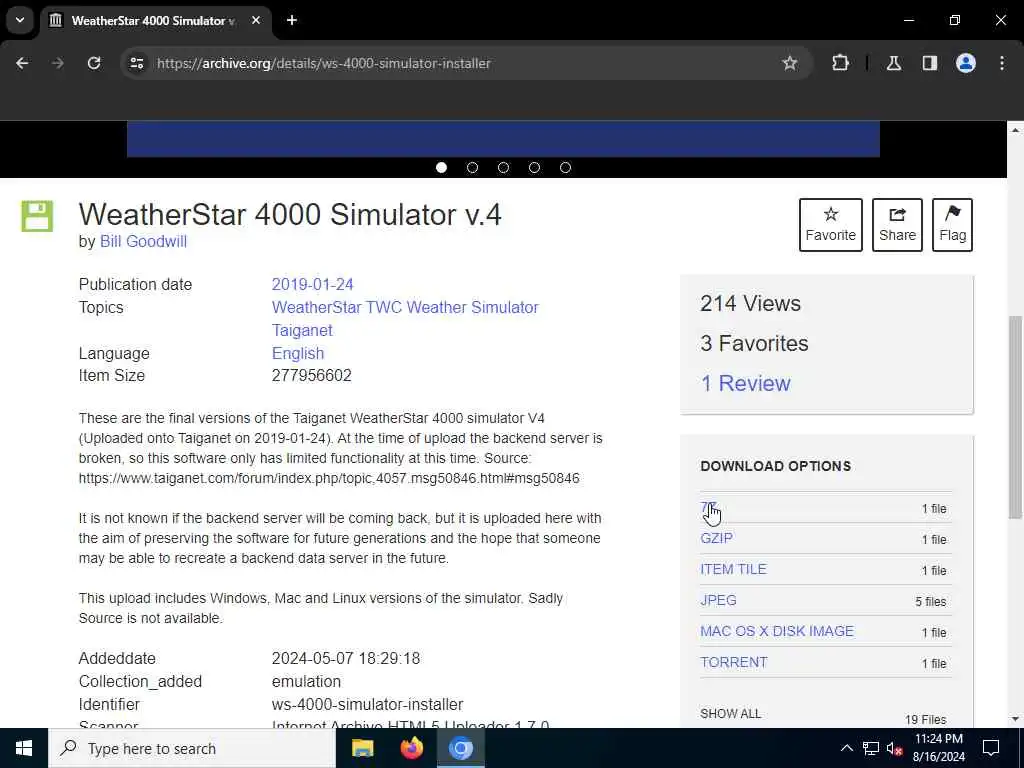Show hidden system tray icons
The width and height of the screenshot is (1024, 768).
click(846, 748)
